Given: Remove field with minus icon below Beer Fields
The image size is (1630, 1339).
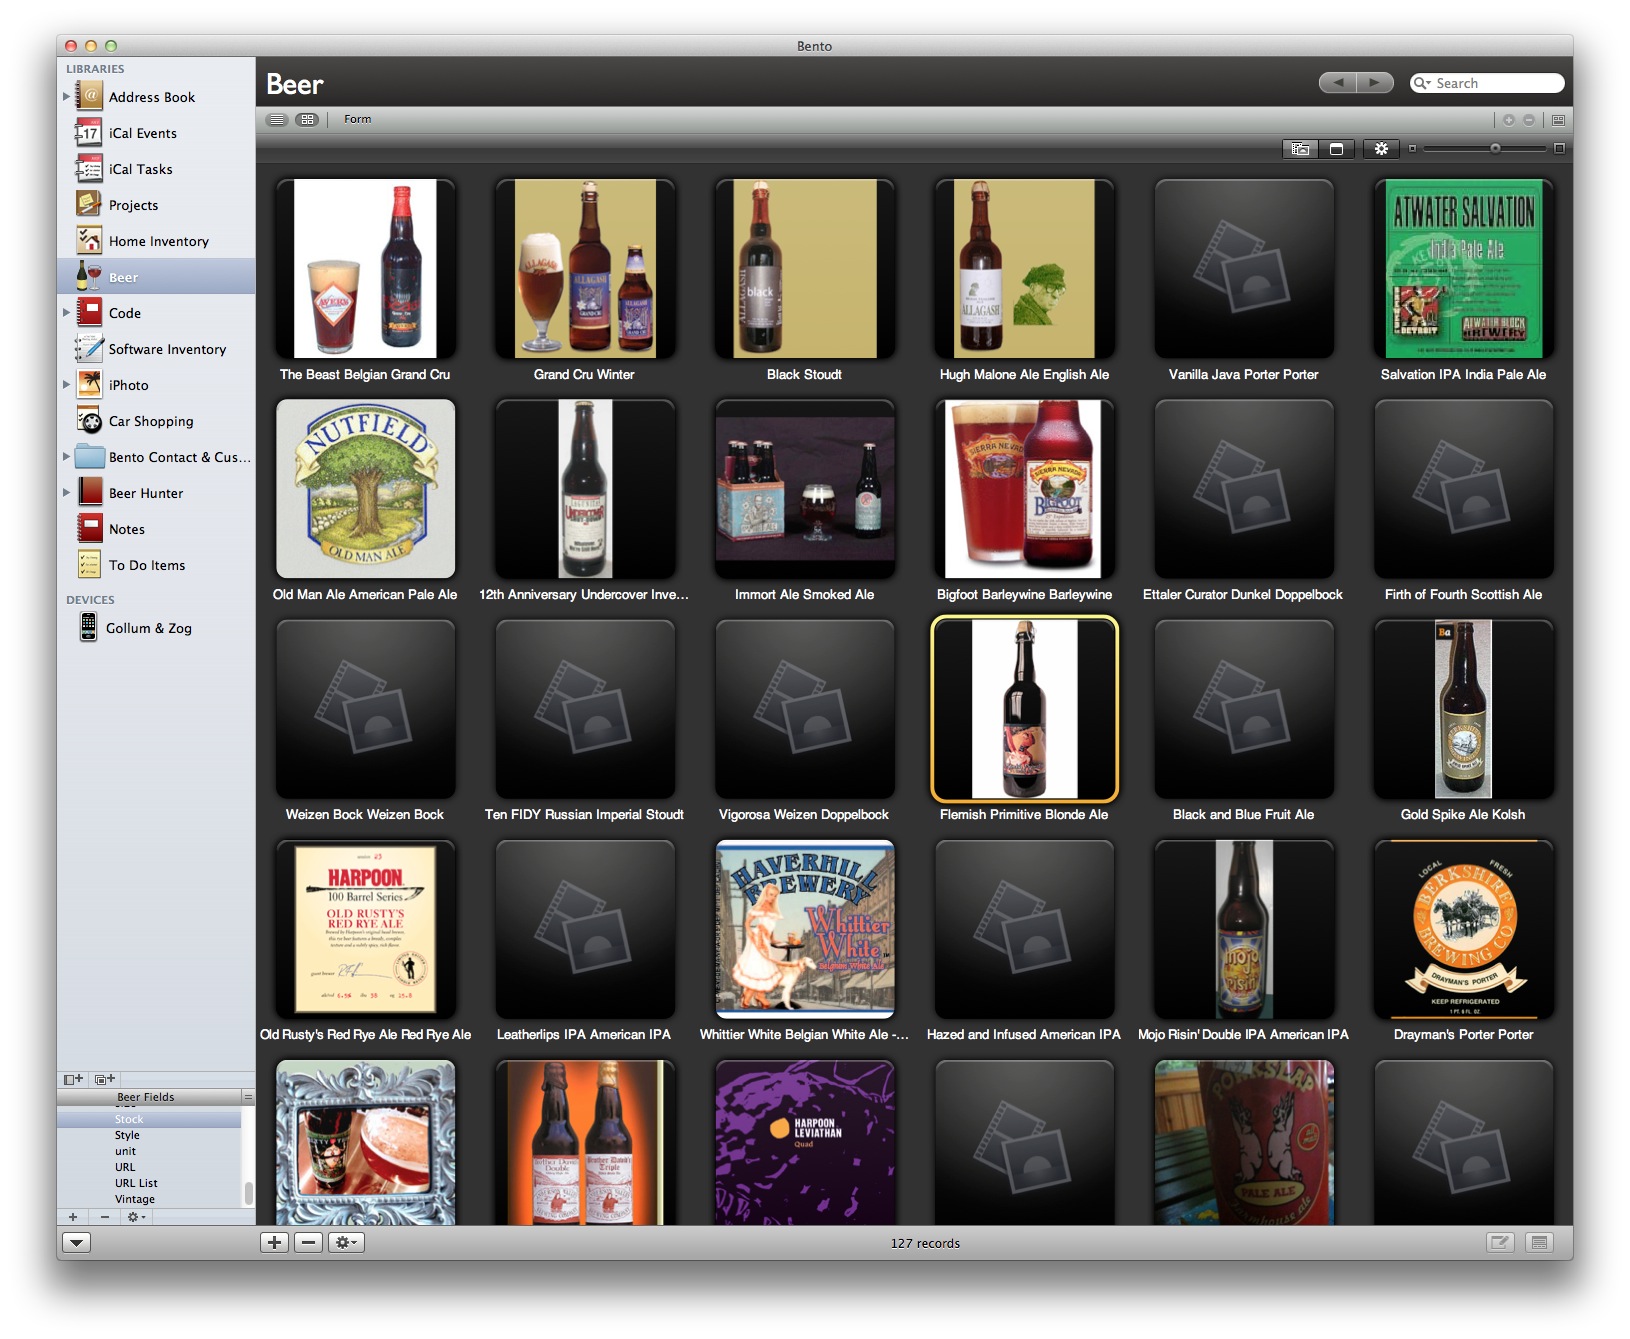Looking at the screenshot, I should (105, 1217).
